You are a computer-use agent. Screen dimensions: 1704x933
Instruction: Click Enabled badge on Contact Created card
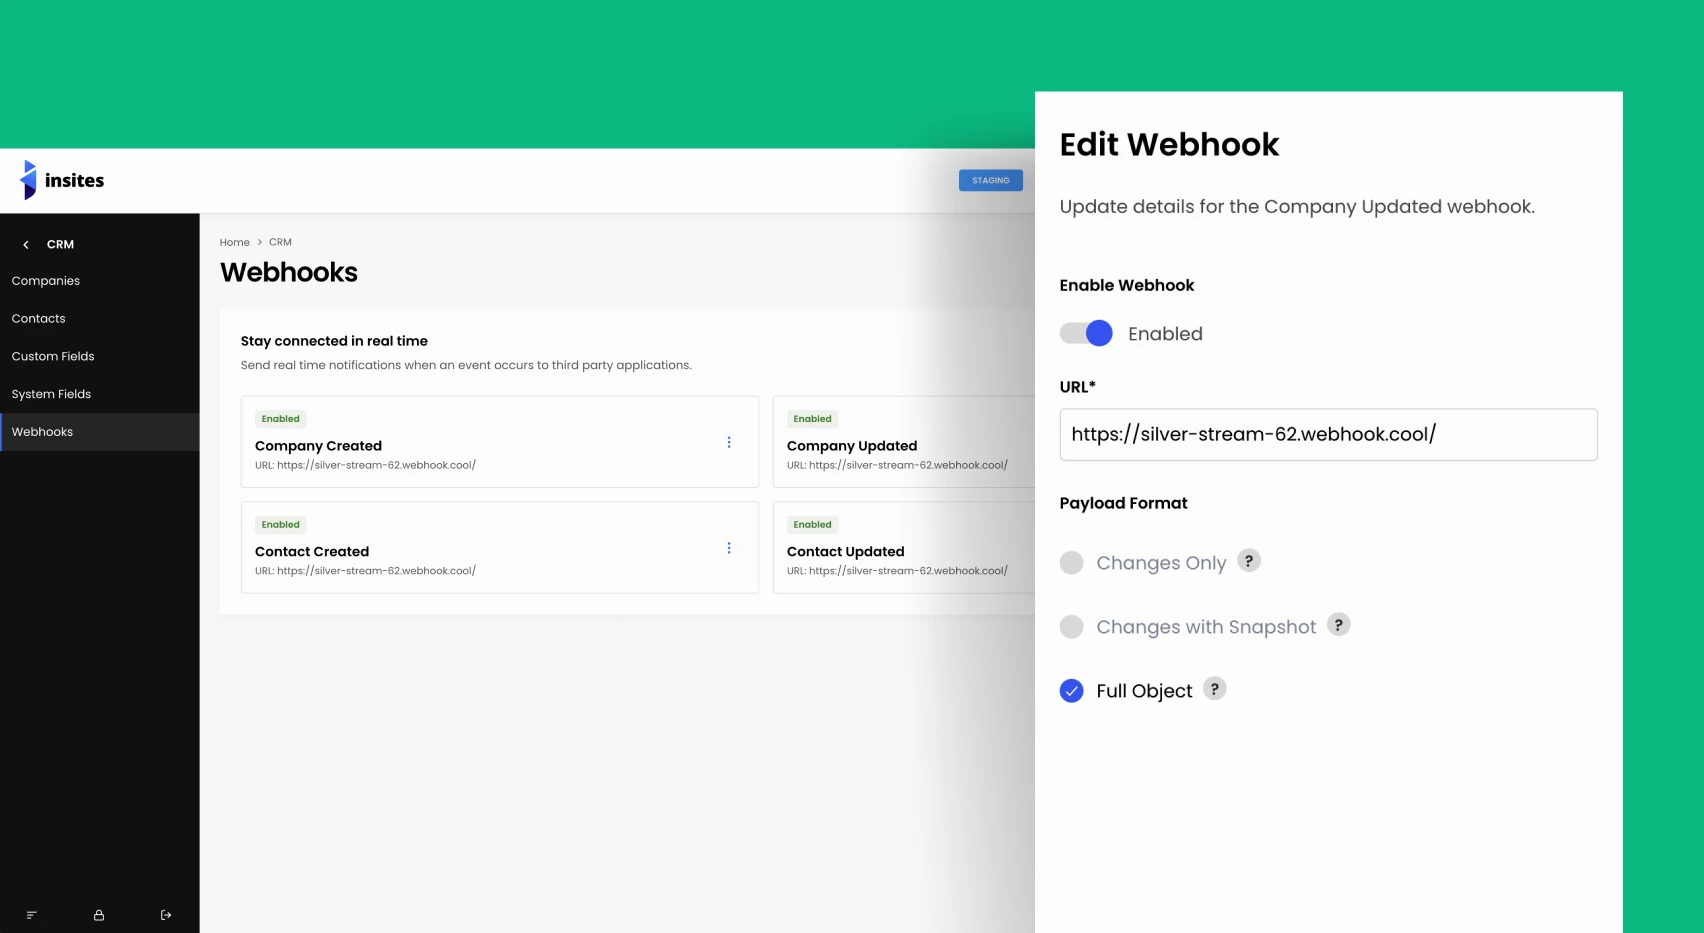(281, 525)
